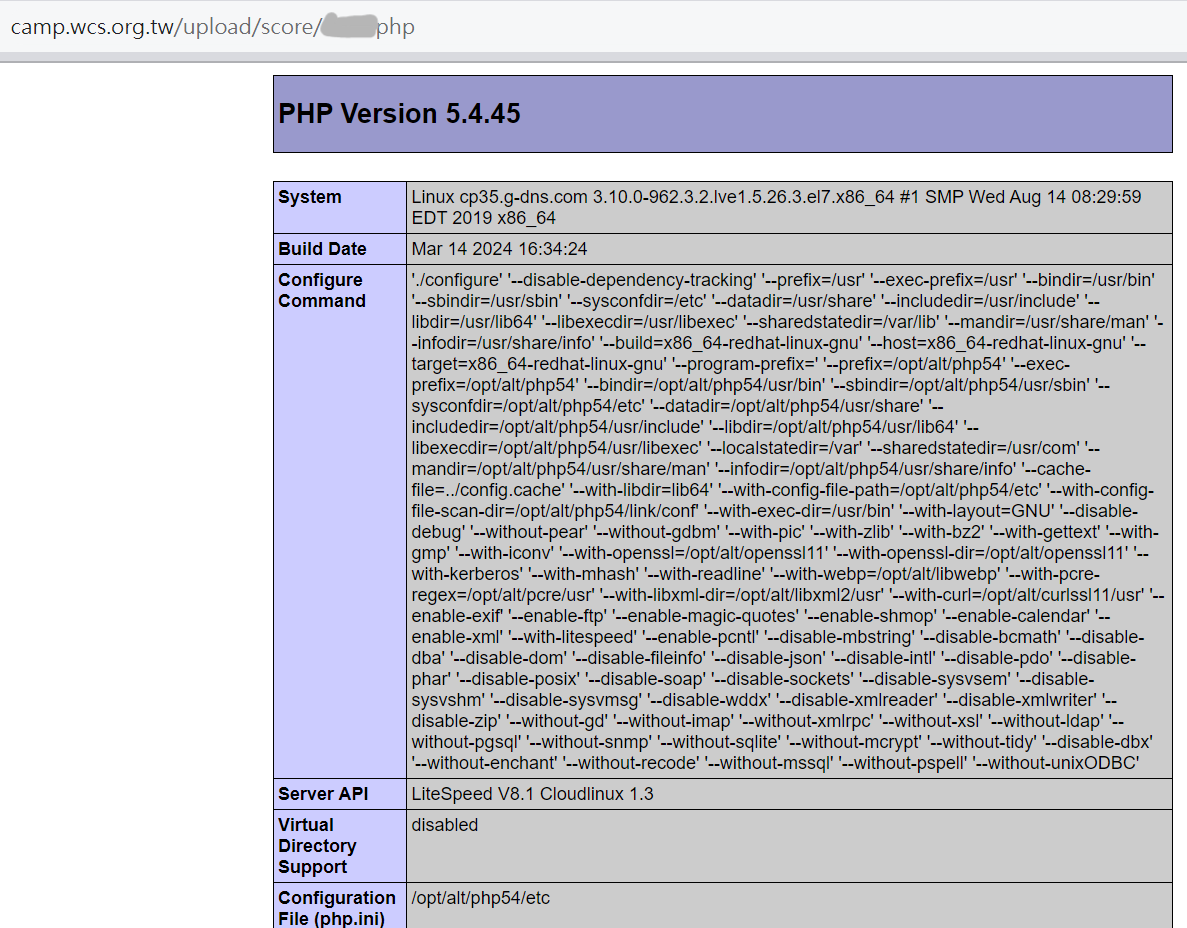The height and width of the screenshot is (928, 1187).
Task: Click the configure command options text
Action: coord(787,522)
